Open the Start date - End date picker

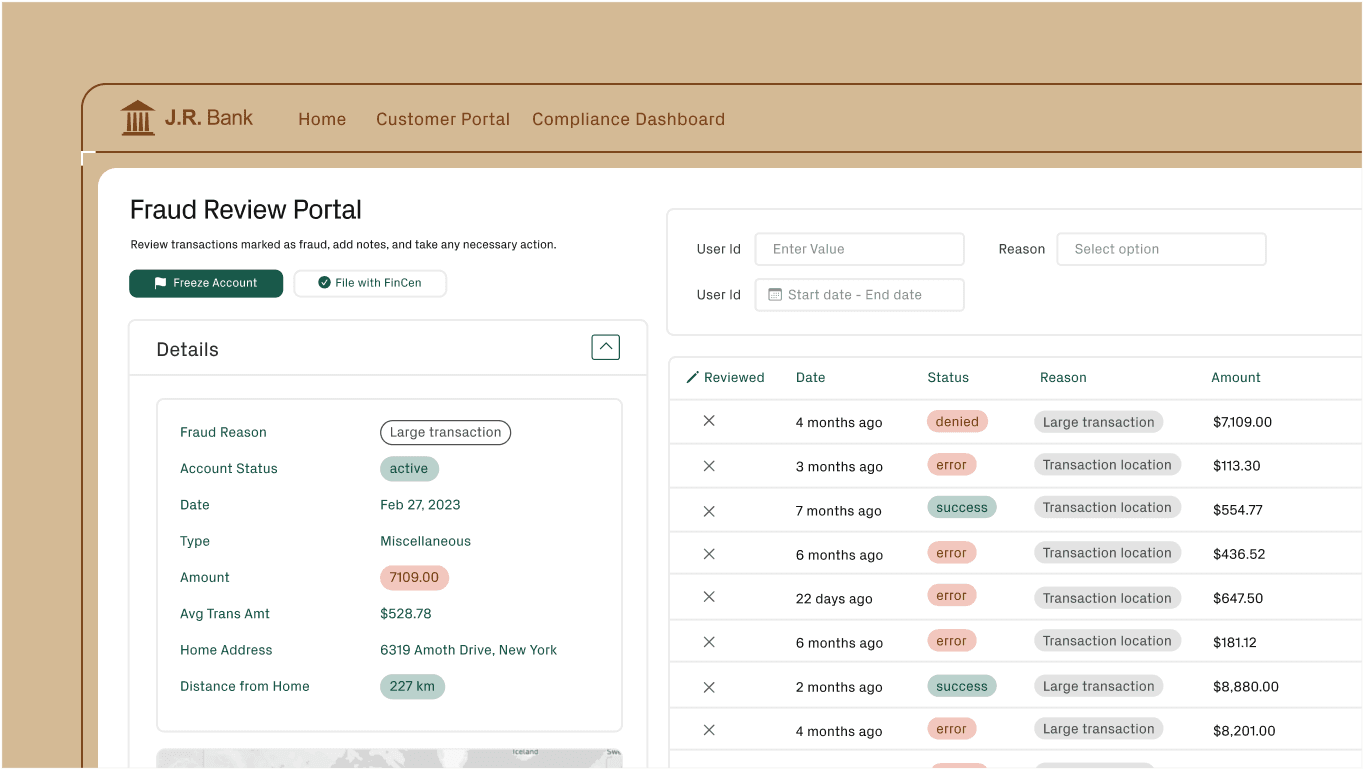859,294
